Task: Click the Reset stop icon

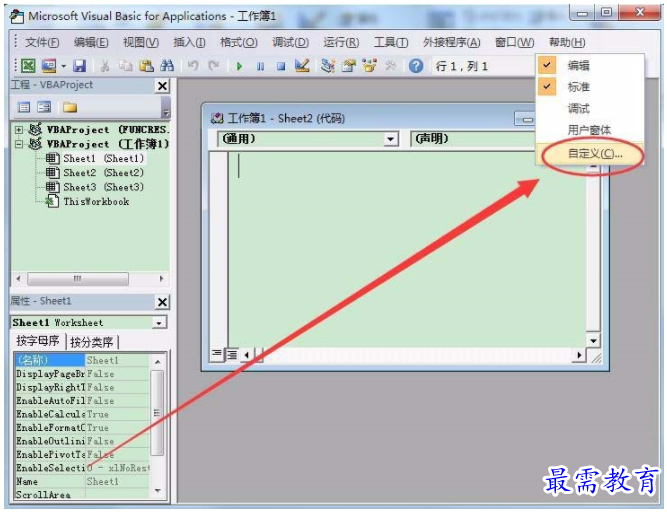Action: pyautogui.click(x=281, y=66)
